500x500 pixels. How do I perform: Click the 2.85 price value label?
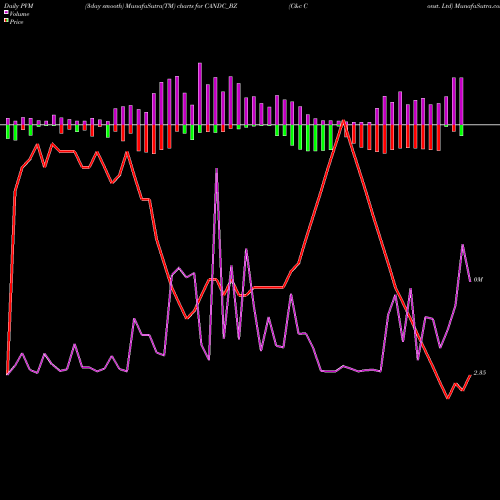480,373
